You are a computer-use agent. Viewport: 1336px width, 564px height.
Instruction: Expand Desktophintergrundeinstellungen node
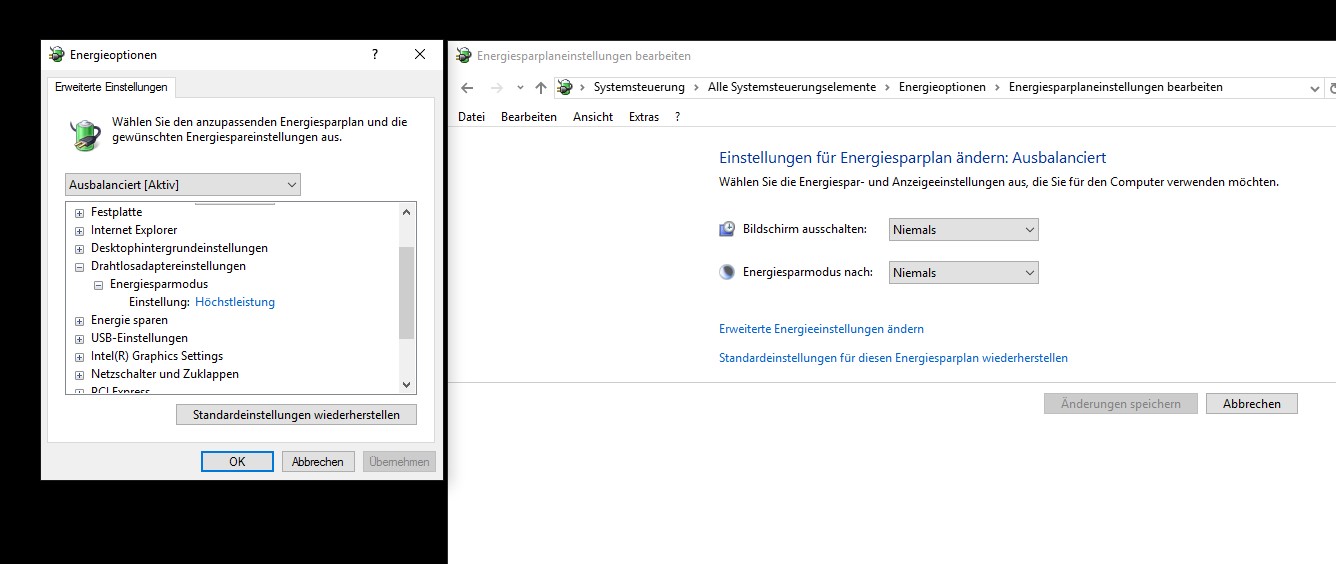80,249
